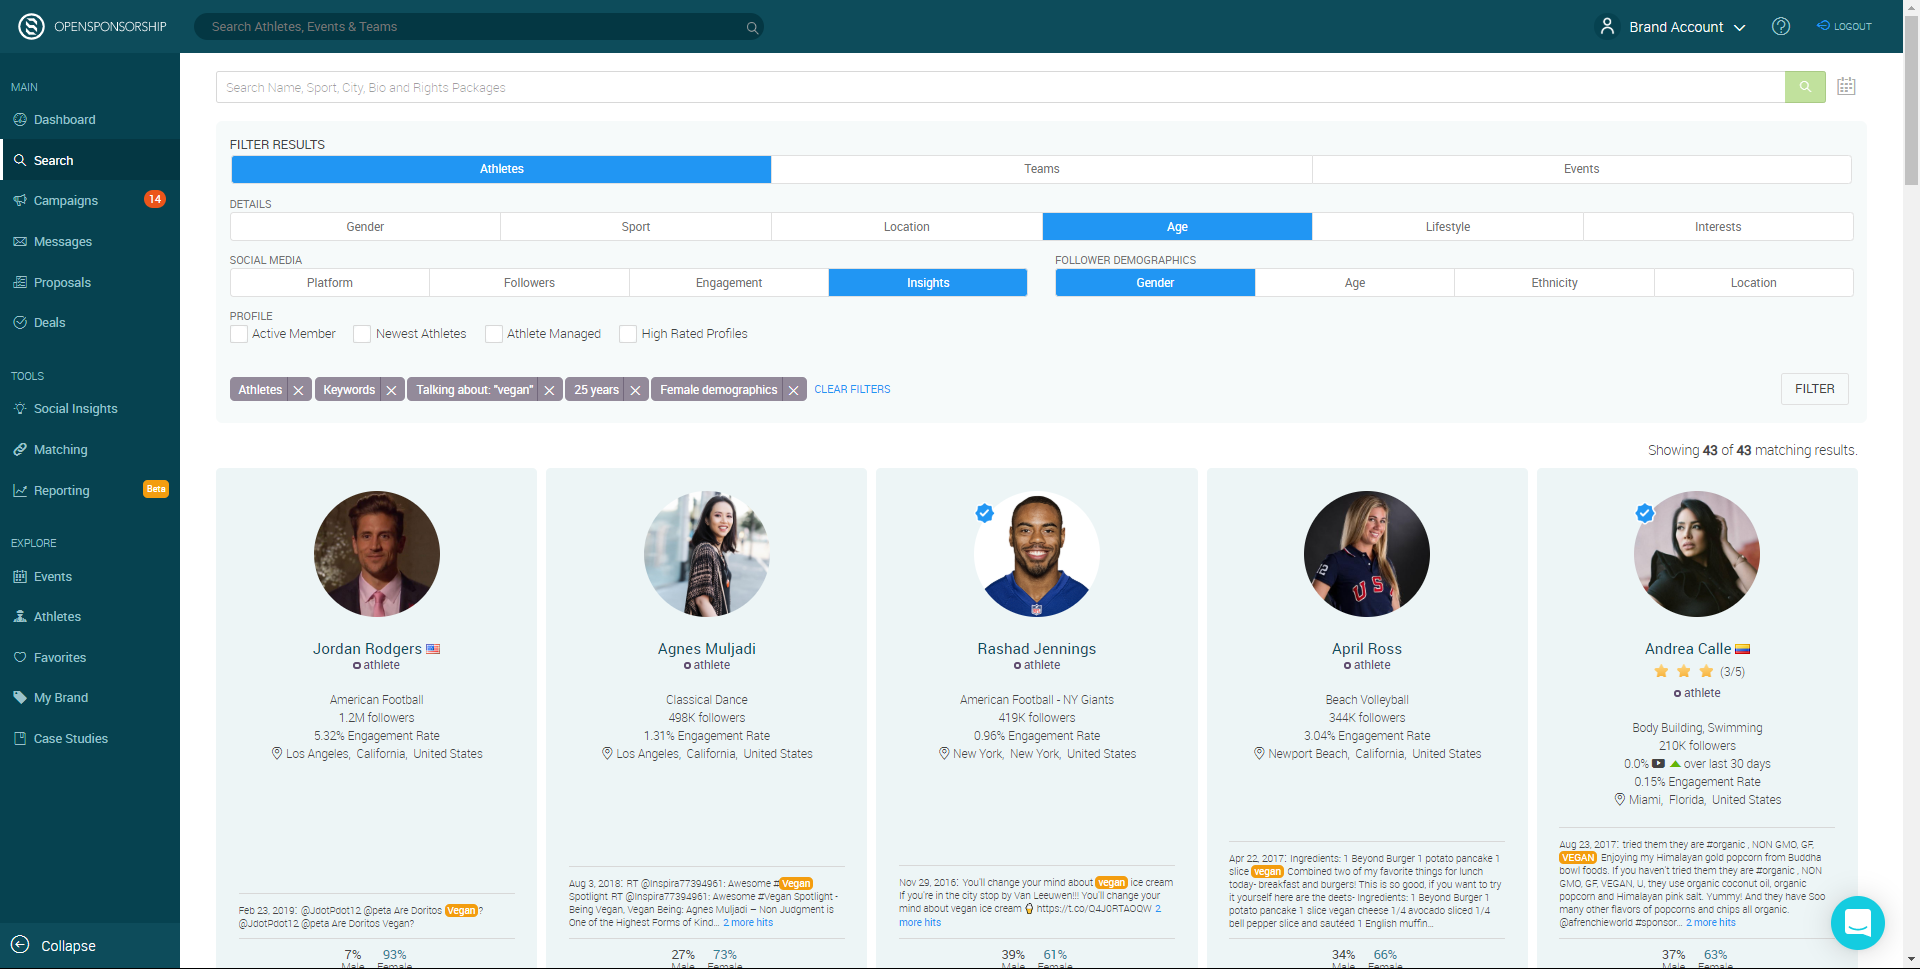Screen dimensions: 1920x969
Task: Click April Ross profile photo
Action: click(1367, 554)
